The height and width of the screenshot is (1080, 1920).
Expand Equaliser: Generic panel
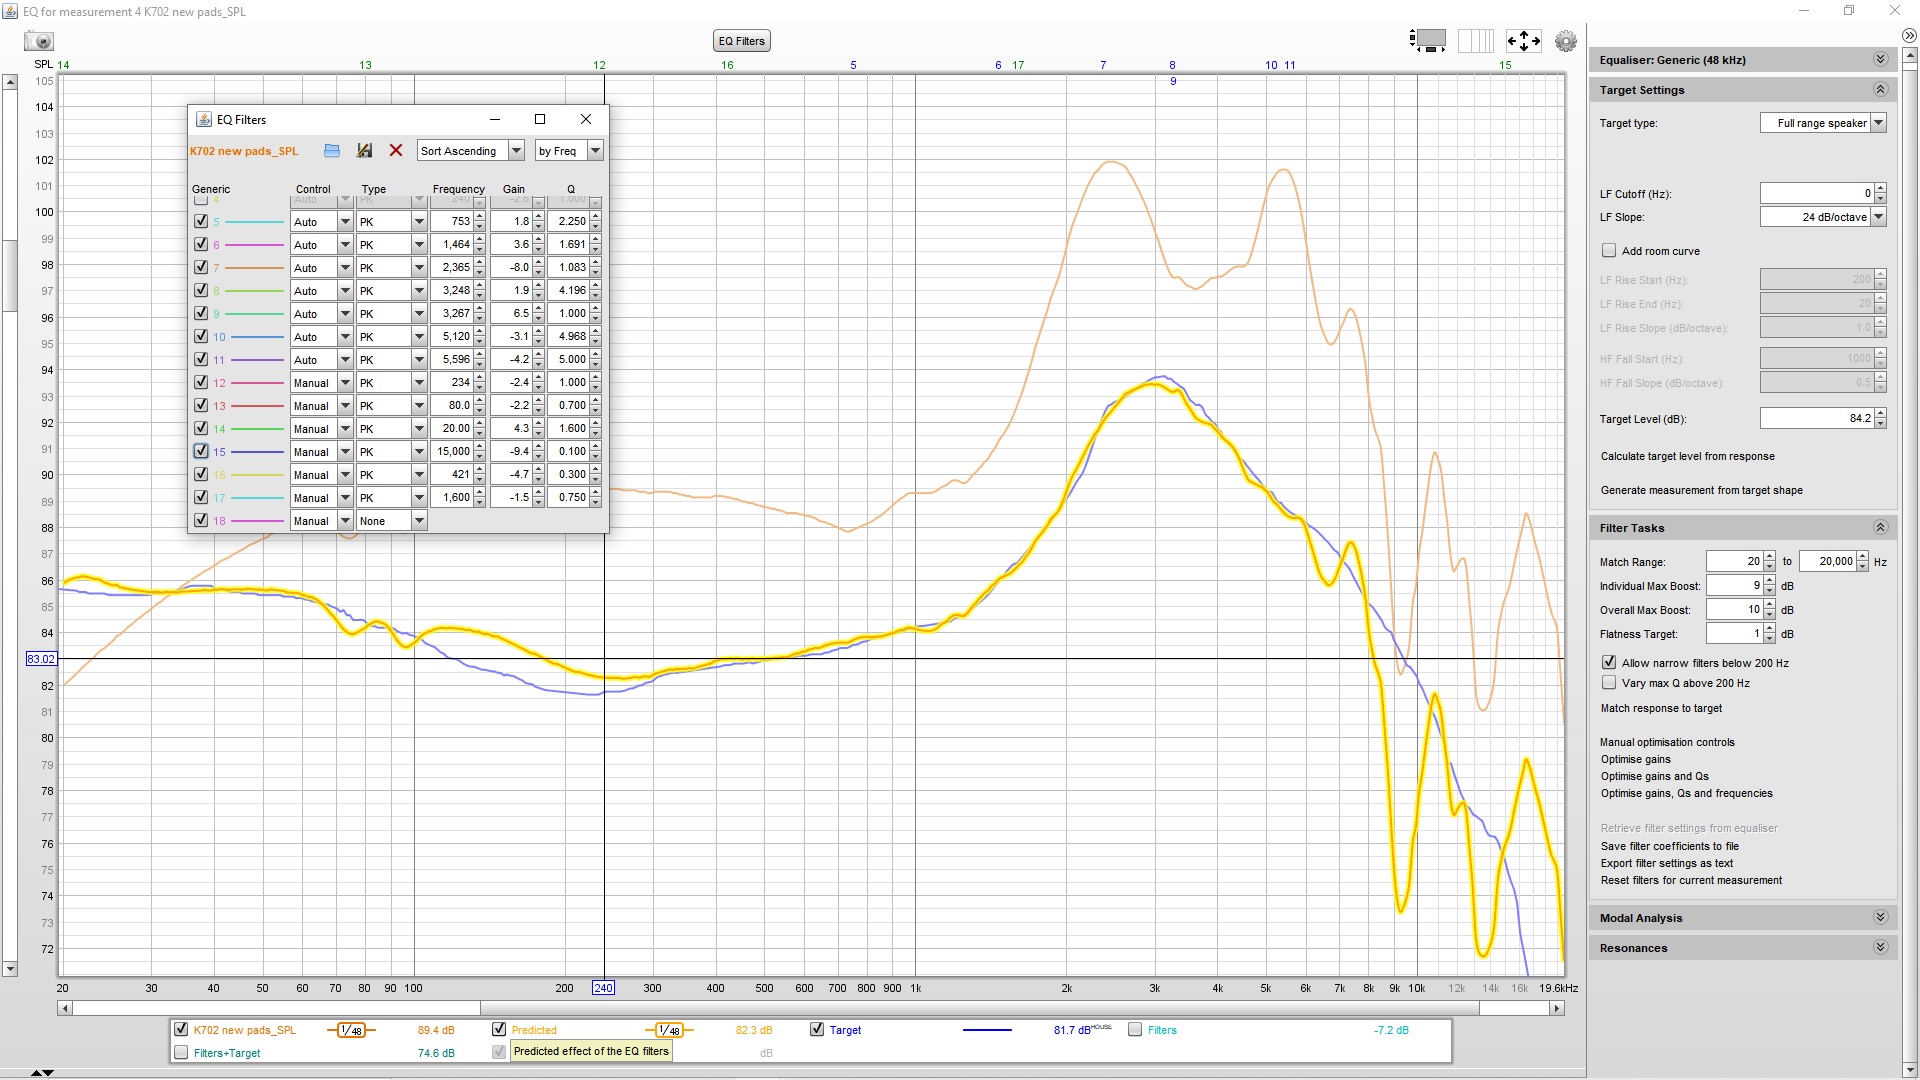pyautogui.click(x=1880, y=60)
